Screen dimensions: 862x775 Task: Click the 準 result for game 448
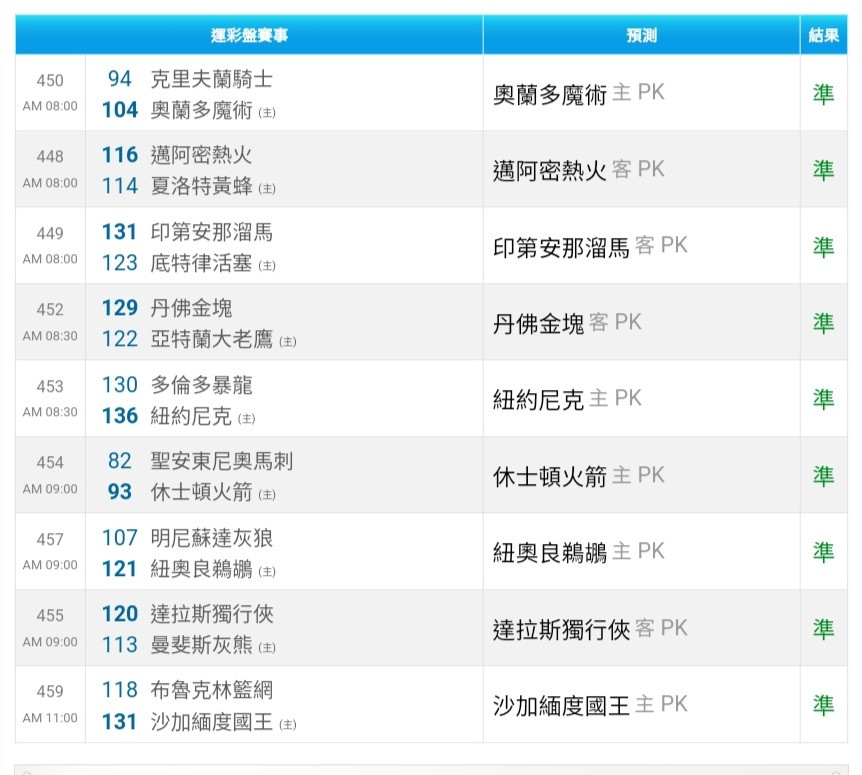pos(824,170)
